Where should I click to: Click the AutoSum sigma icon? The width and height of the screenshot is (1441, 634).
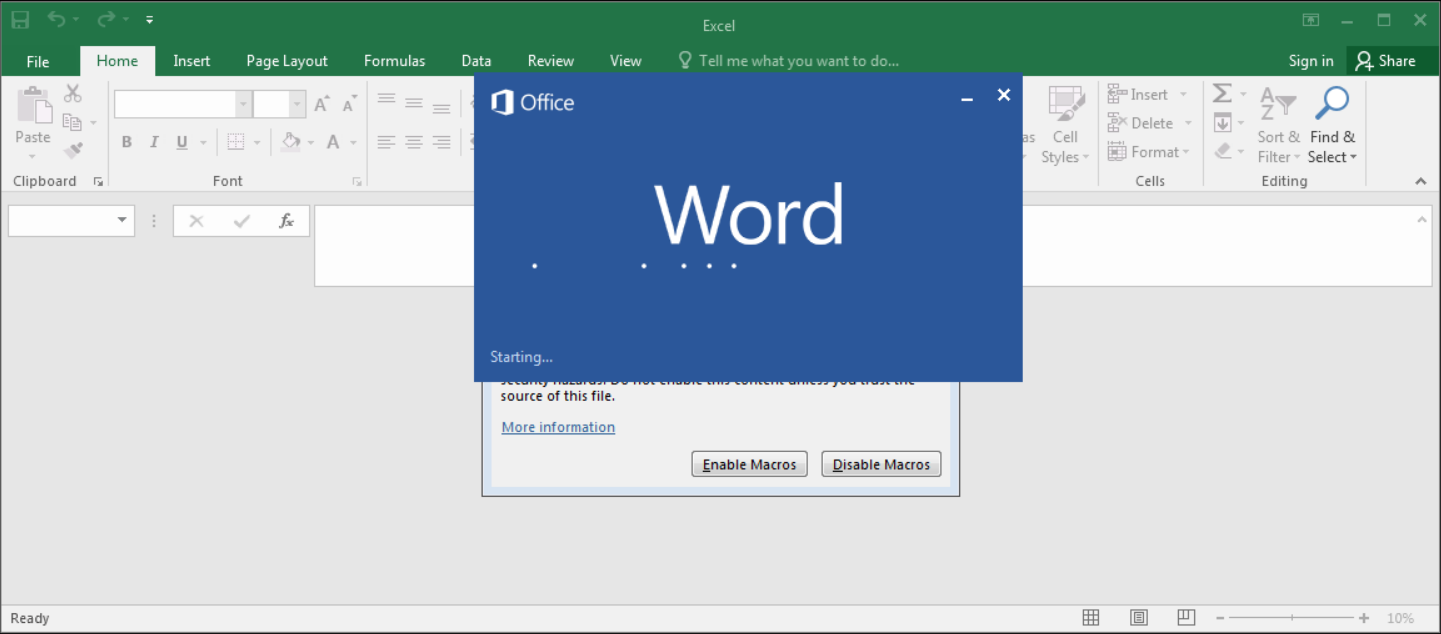click(x=1222, y=94)
